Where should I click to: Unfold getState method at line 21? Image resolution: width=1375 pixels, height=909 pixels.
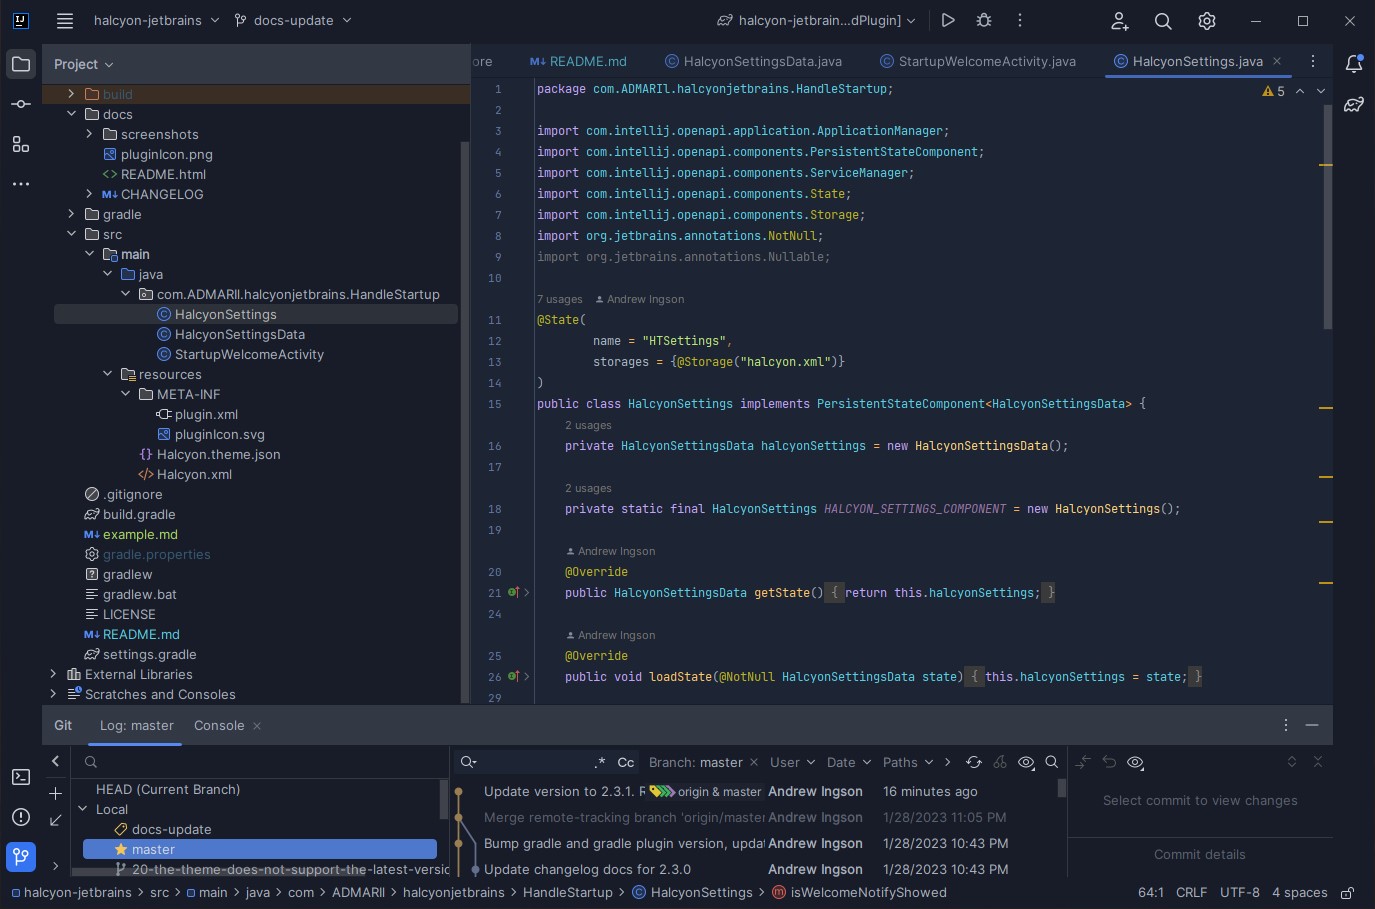point(527,593)
